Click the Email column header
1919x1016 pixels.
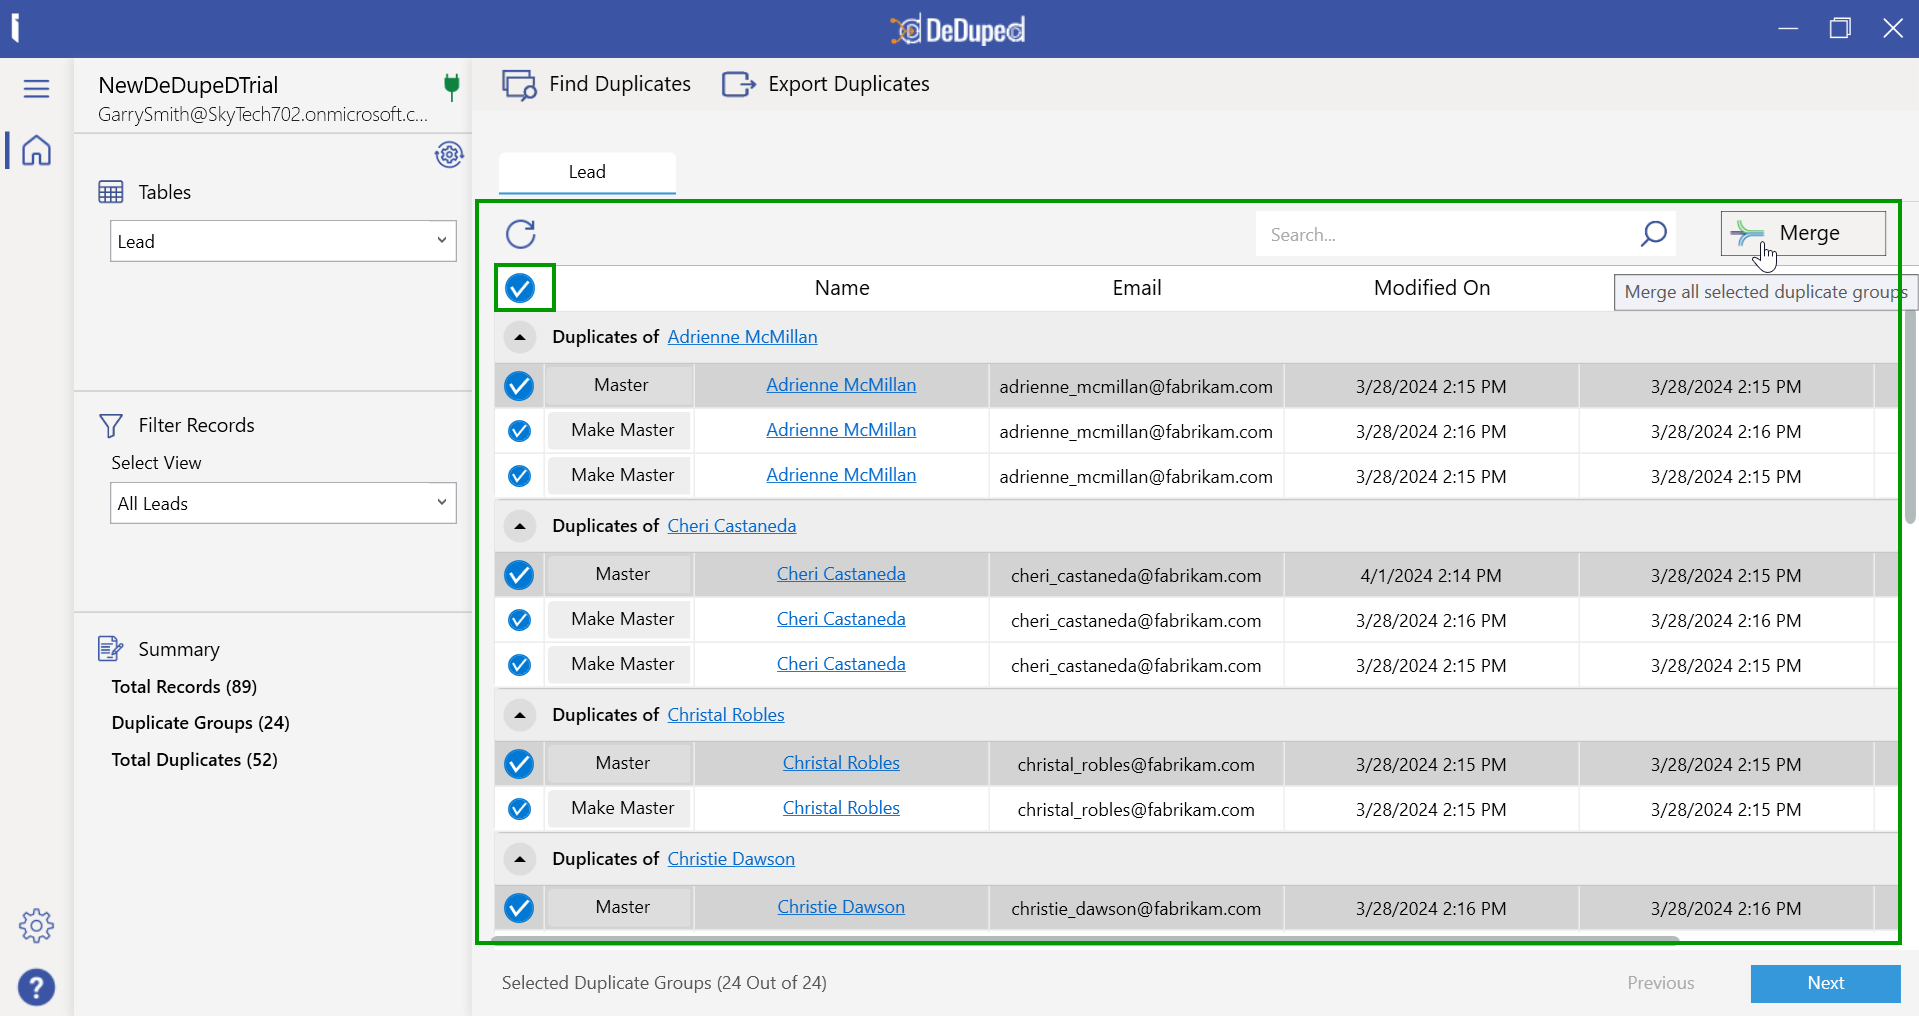tap(1137, 288)
